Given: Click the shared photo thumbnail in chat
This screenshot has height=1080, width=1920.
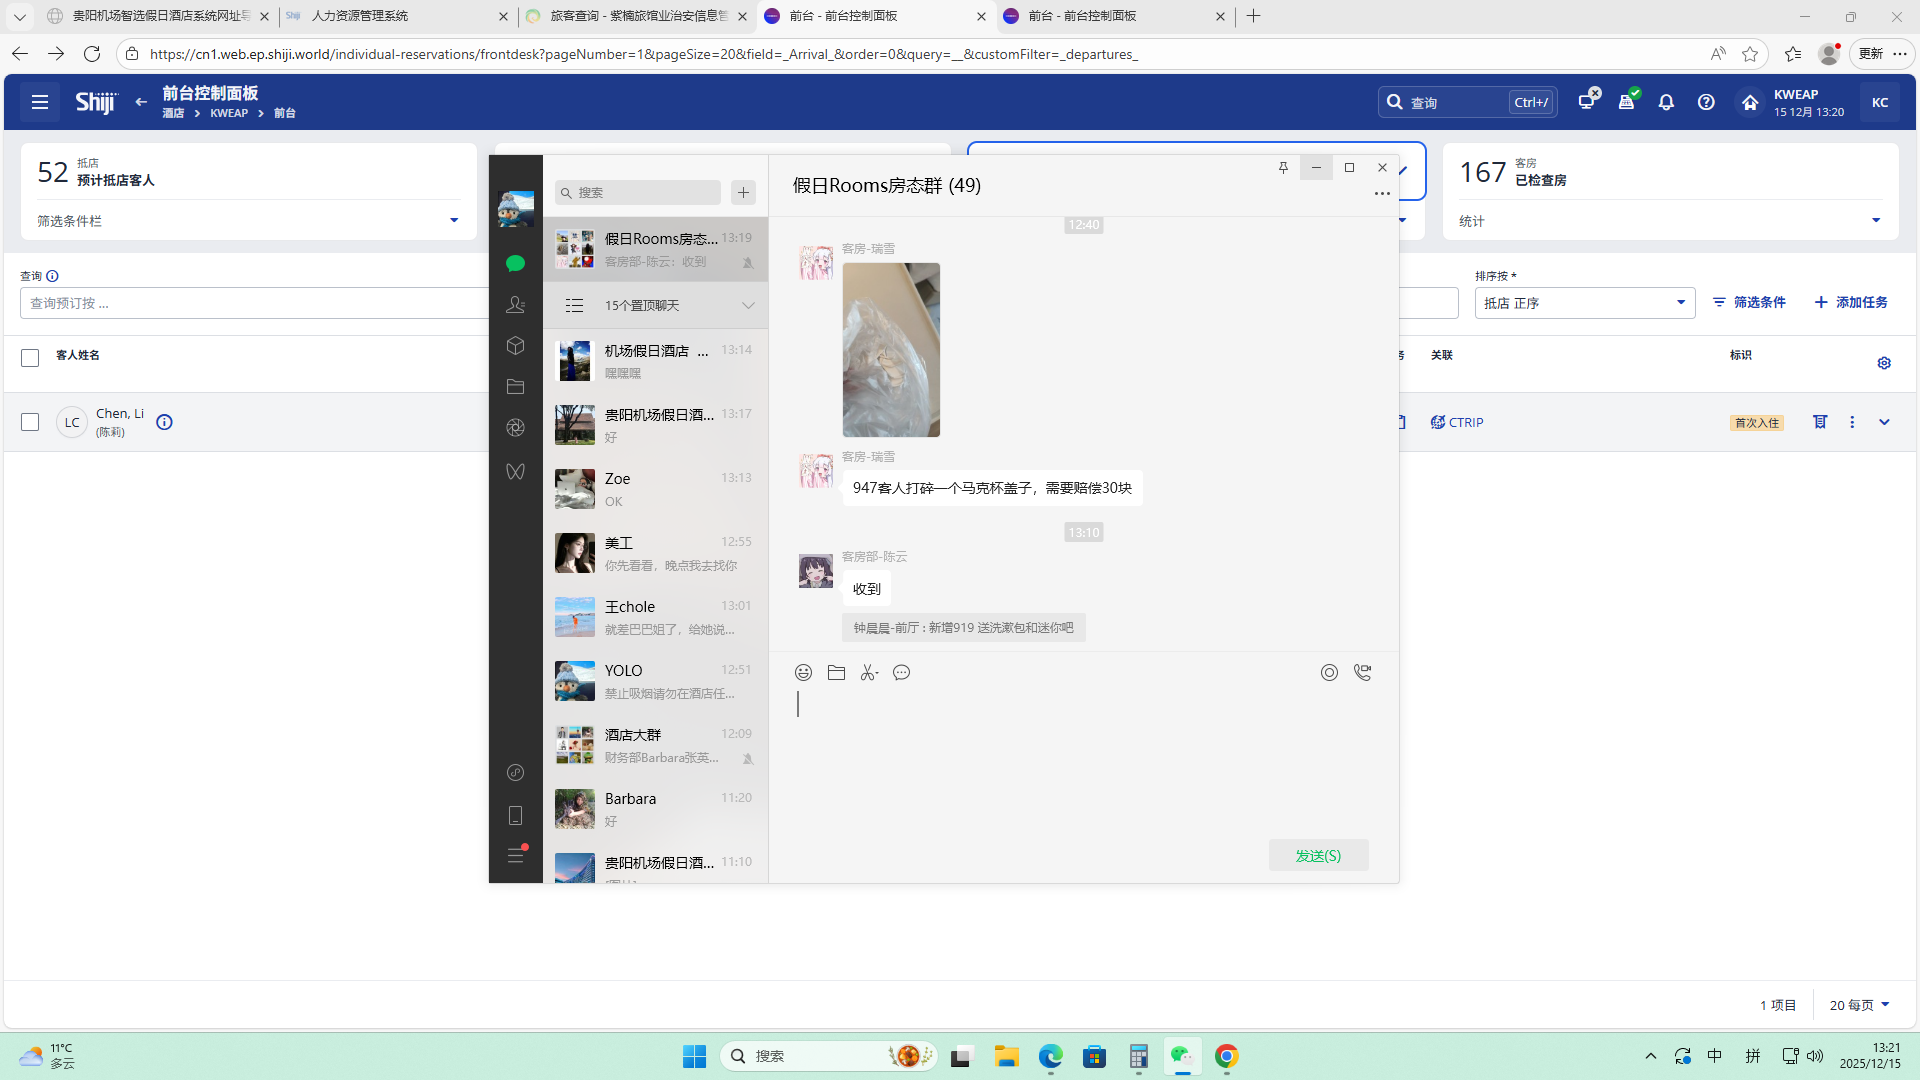Looking at the screenshot, I should [x=890, y=349].
